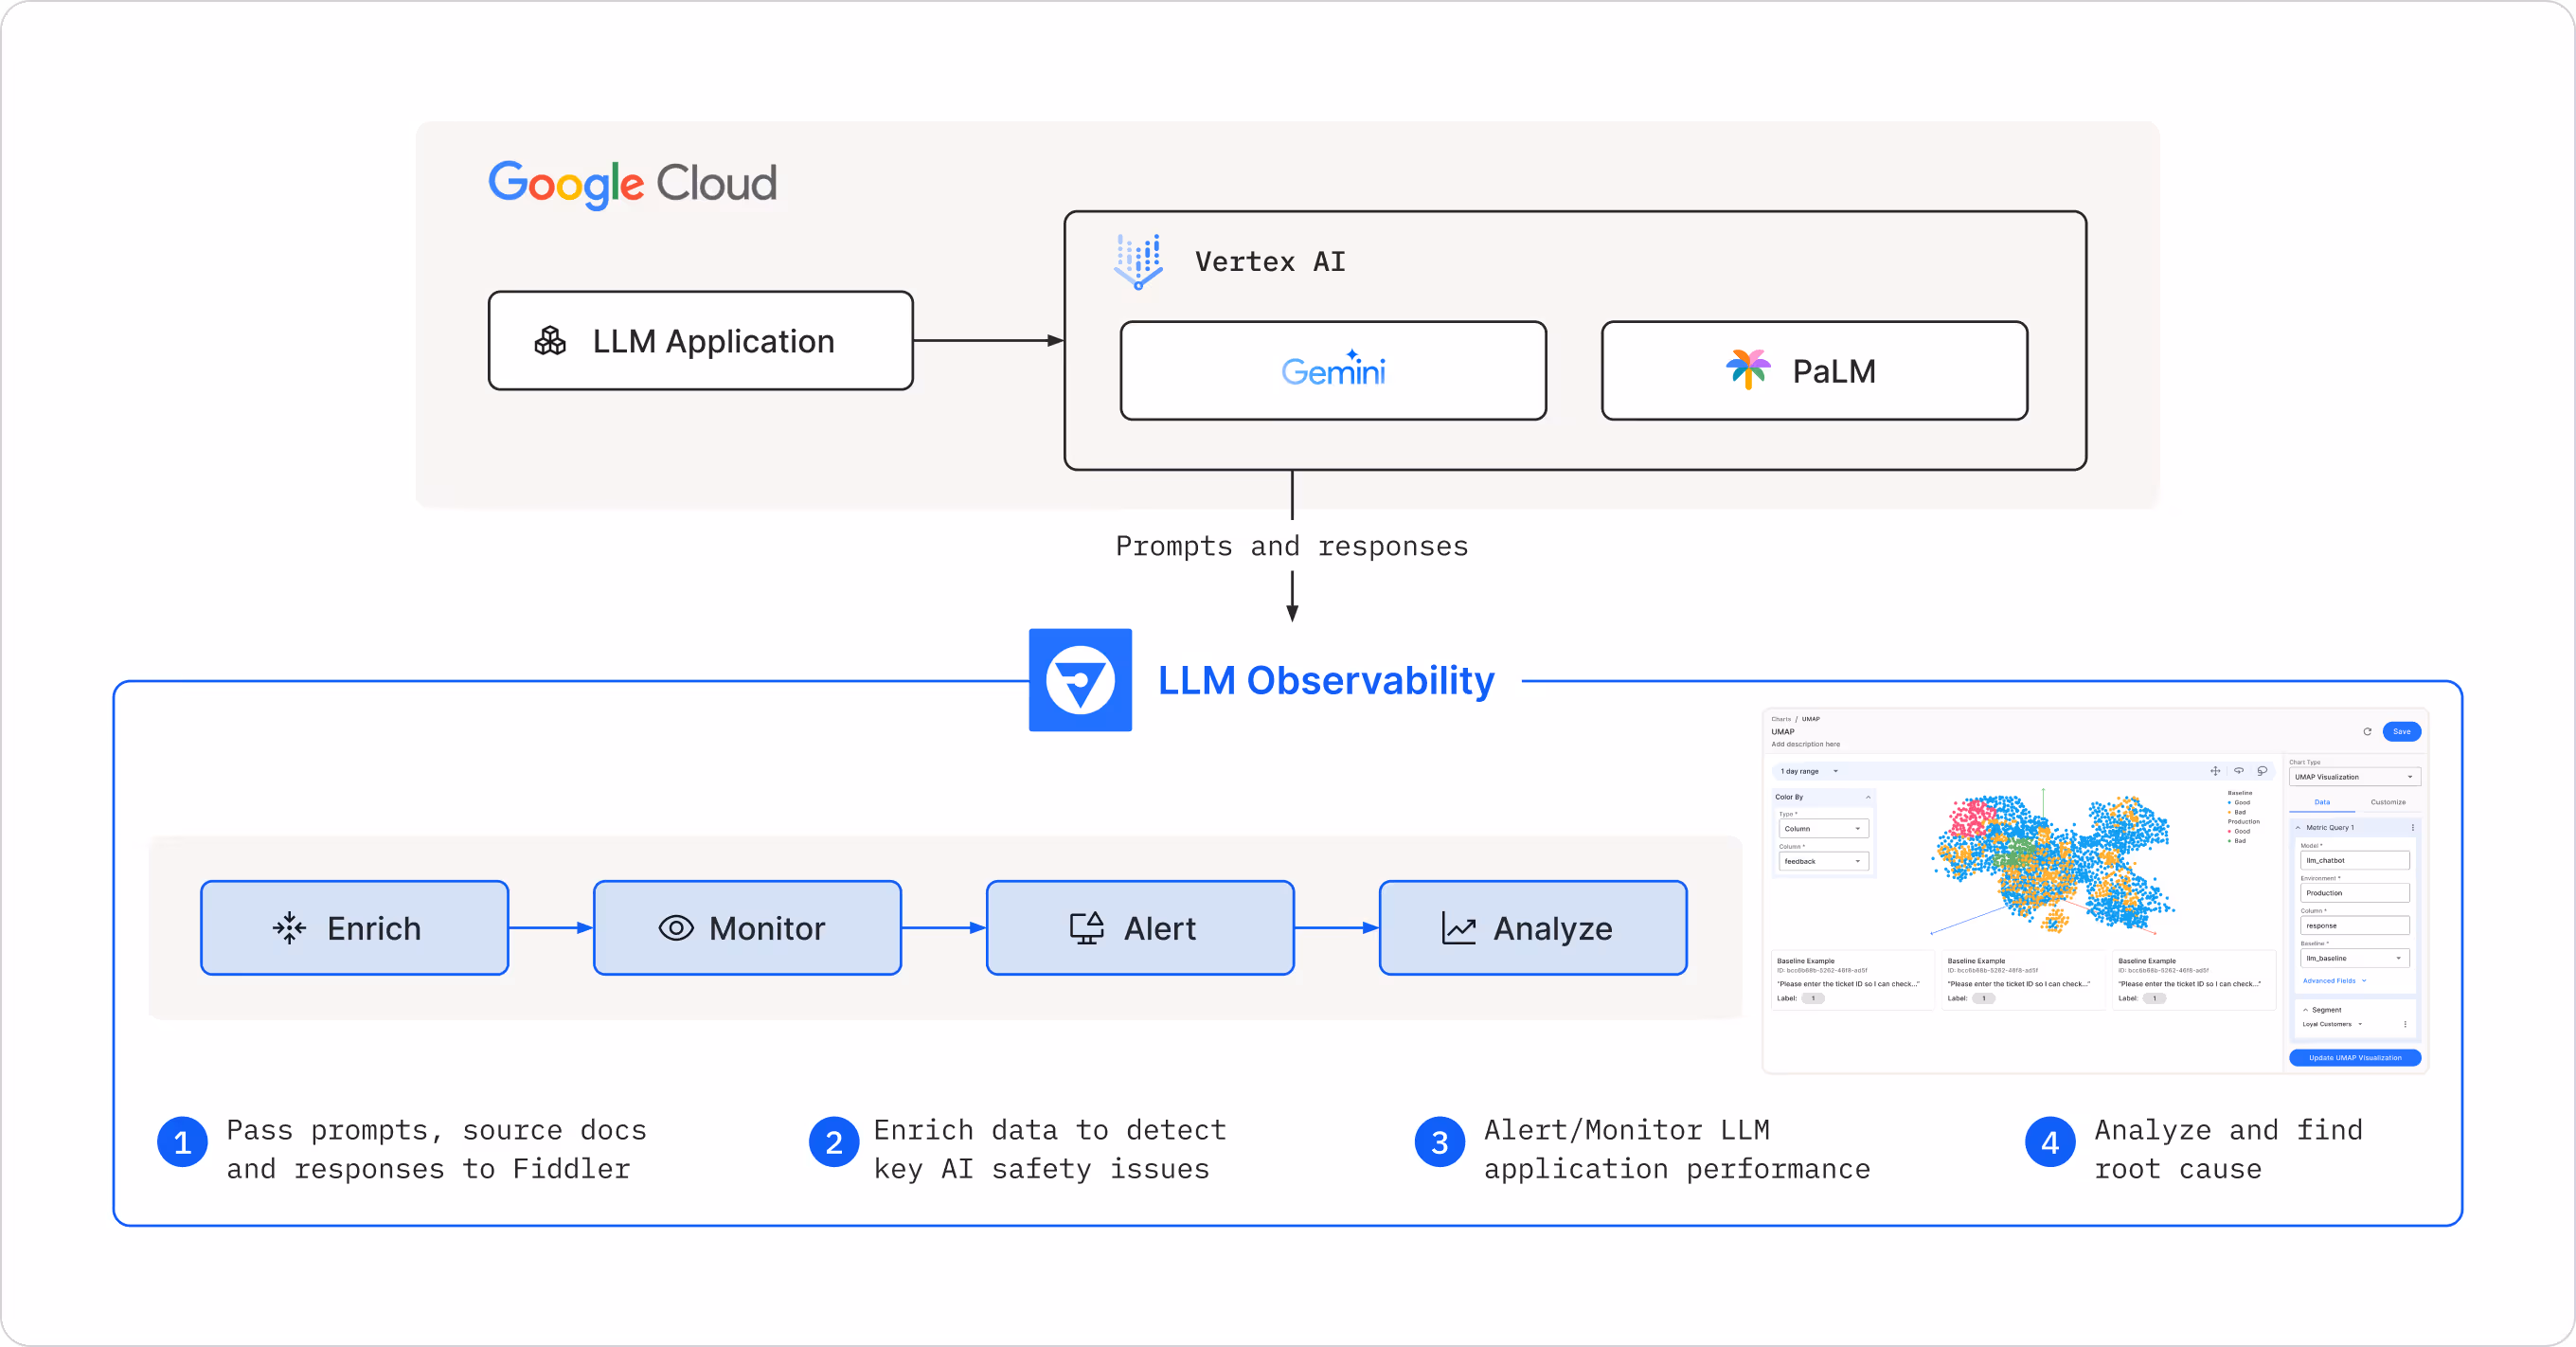Click Update UMAP Visualization button

click(x=2355, y=1058)
